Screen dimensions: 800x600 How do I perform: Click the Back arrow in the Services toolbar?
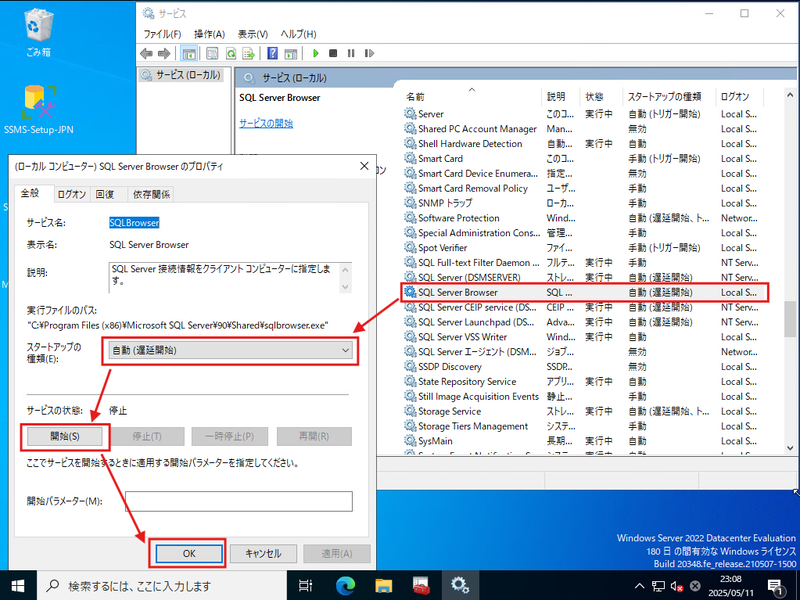pyautogui.click(x=147, y=53)
